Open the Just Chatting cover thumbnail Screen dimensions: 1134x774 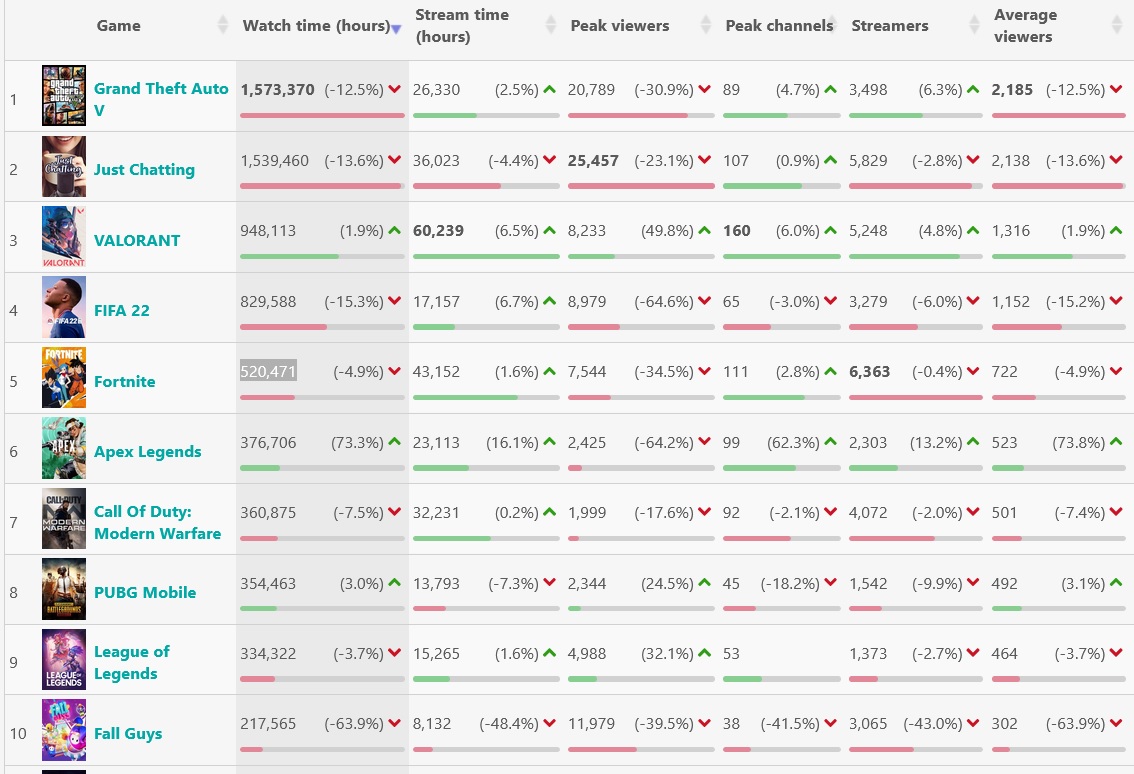pos(64,166)
